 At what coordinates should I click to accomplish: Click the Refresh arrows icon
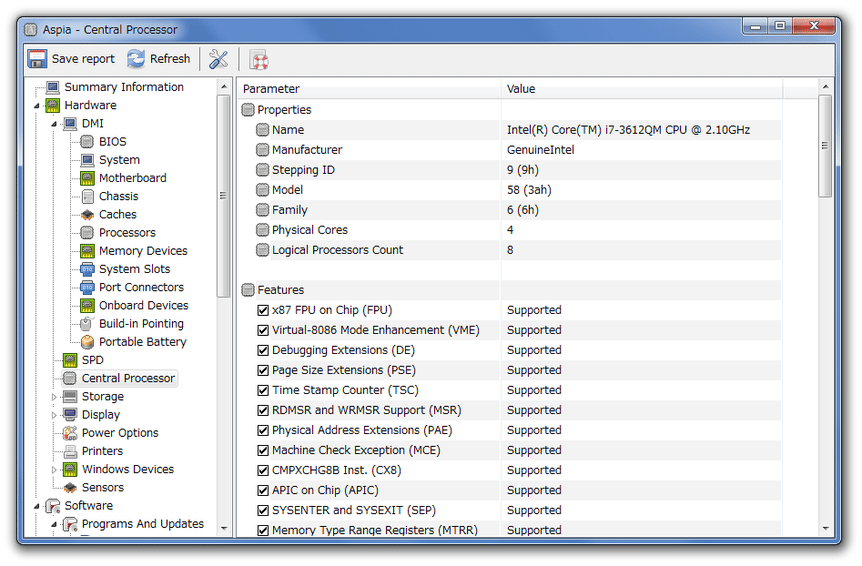coord(136,59)
